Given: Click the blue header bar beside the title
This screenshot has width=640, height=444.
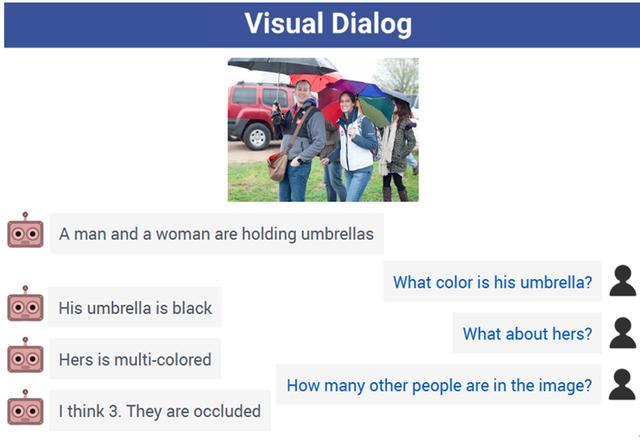Looking at the screenshot, I should tap(122, 24).
